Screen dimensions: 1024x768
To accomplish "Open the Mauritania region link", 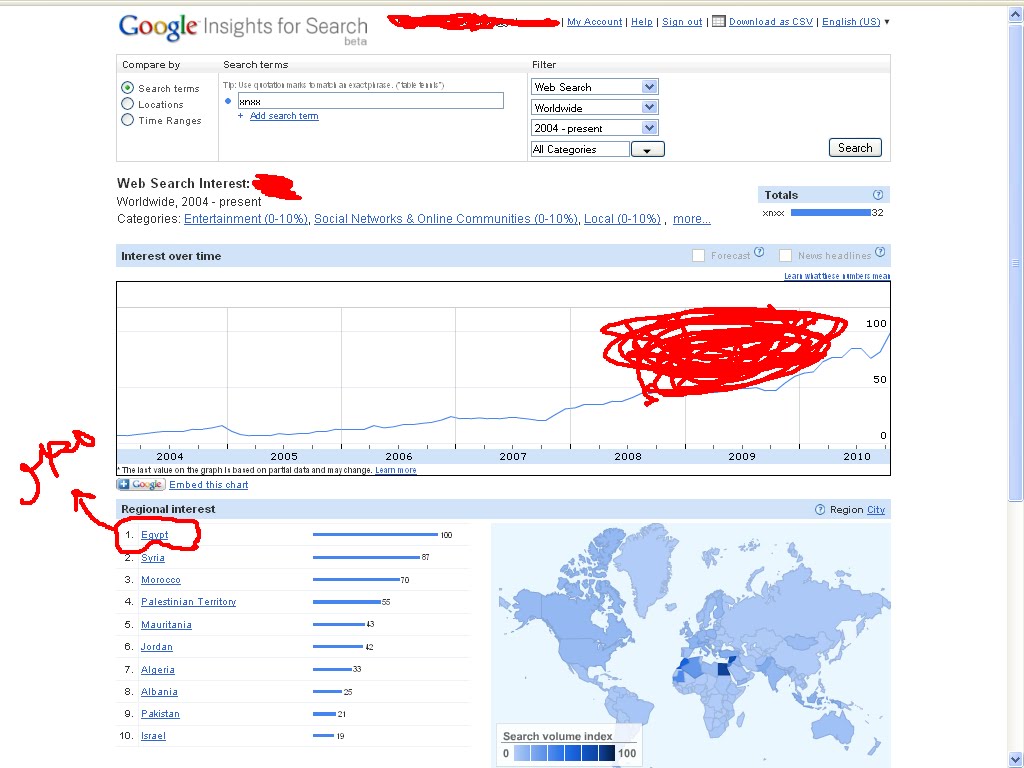I will coord(167,625).
